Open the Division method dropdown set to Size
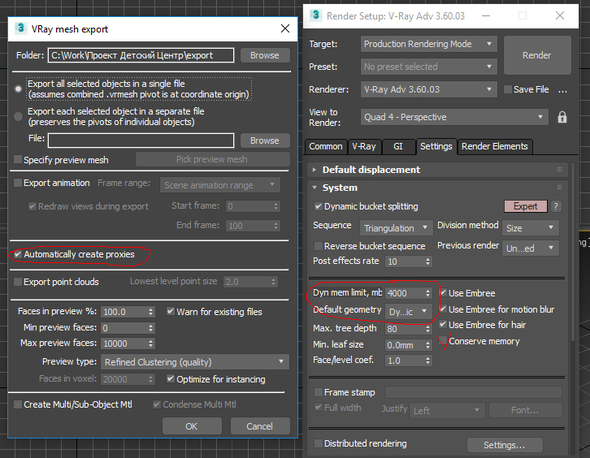The width and height of the screenshot is (590, 458). [531, 228]
